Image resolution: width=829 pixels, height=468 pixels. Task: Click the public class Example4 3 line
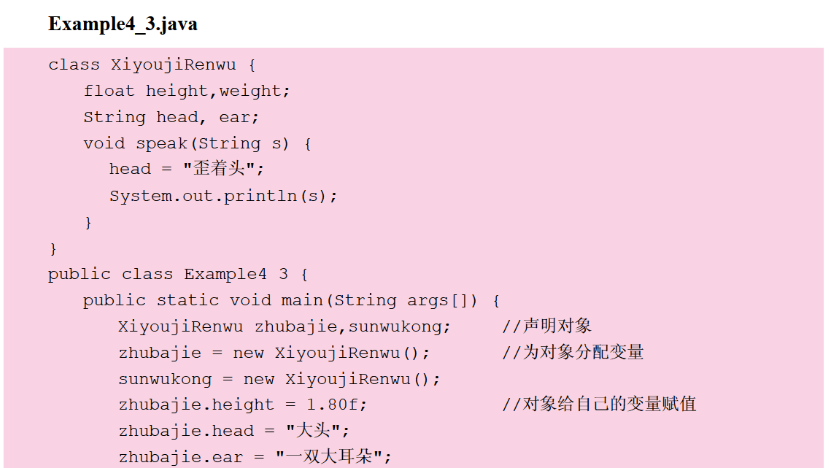[x=177, y=274]
